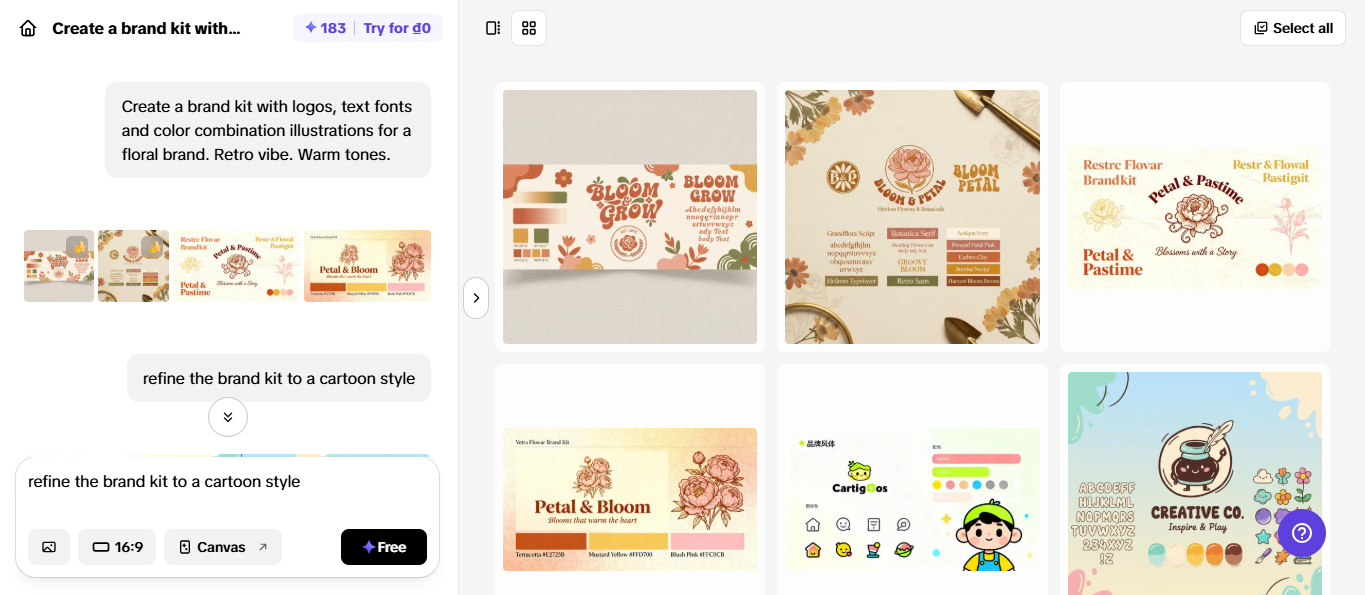Open the Creative Co. cartoon image
This screenshot has height=595, width=1365.
[1195, 484]
